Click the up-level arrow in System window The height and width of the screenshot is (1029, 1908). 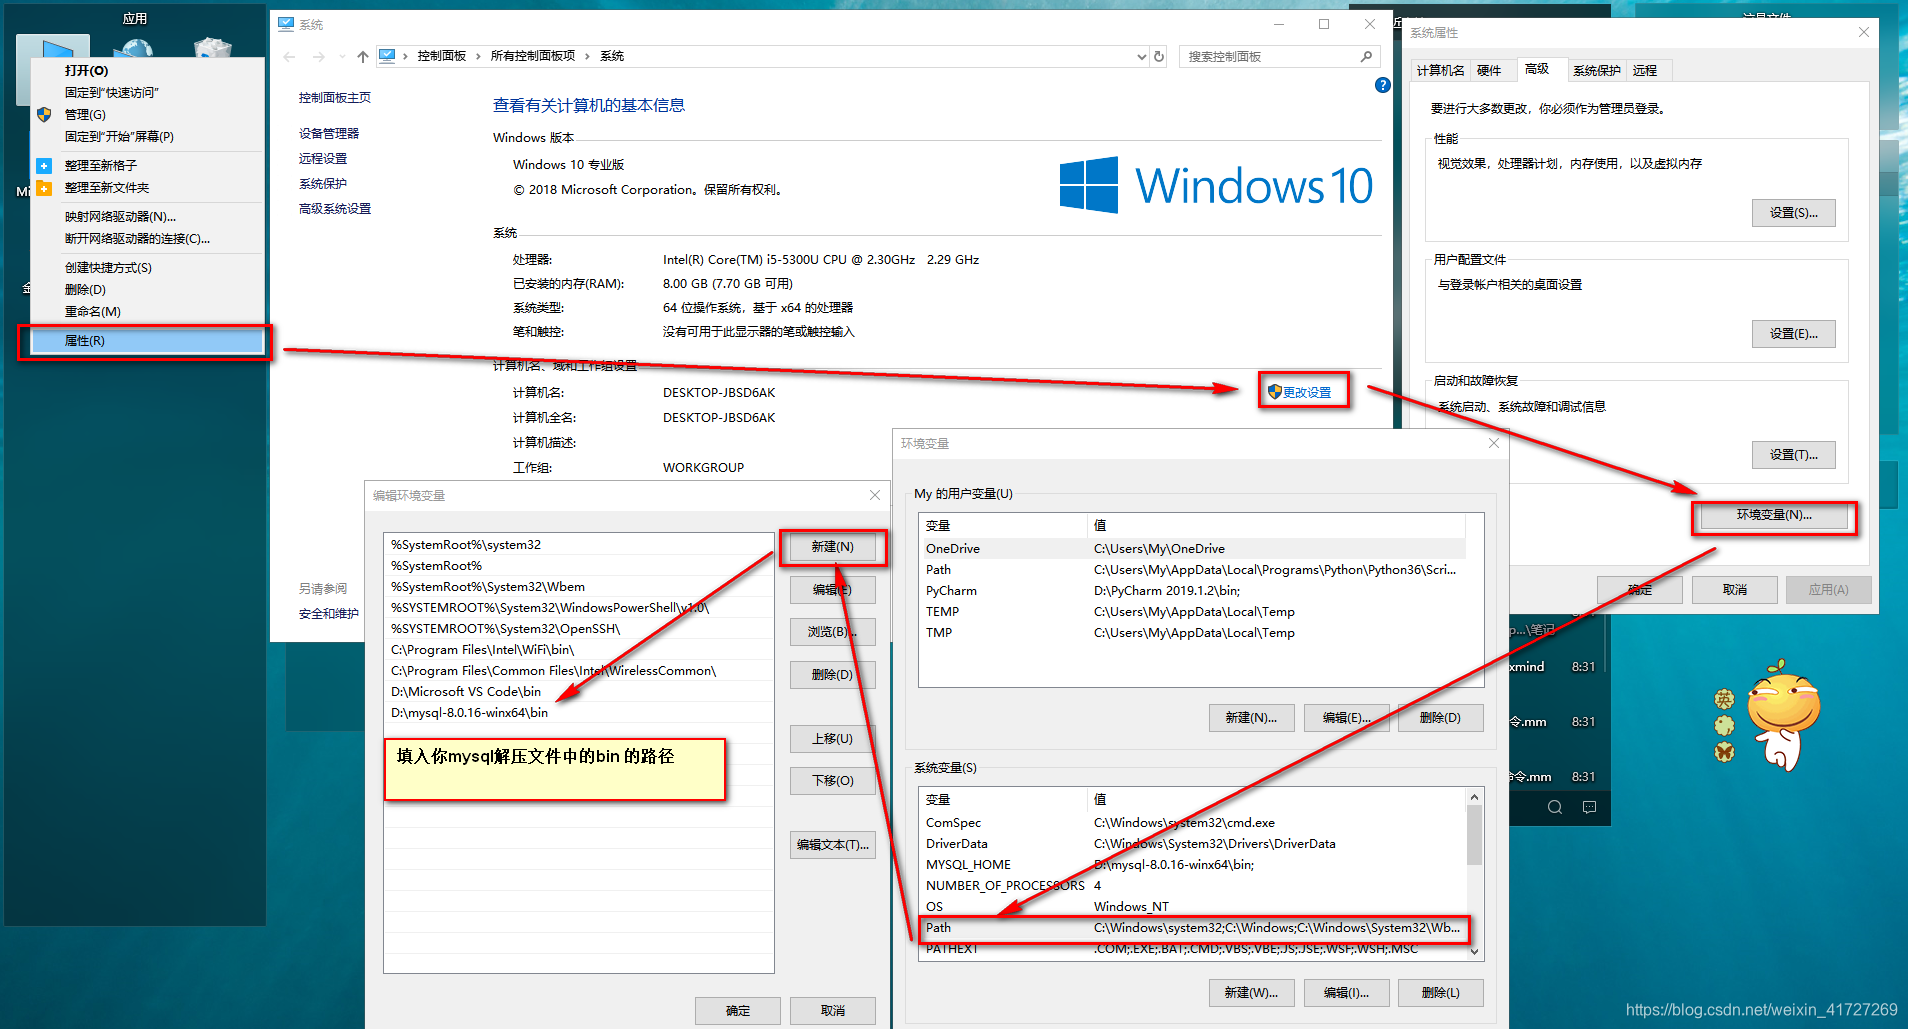tap(362, 57)
